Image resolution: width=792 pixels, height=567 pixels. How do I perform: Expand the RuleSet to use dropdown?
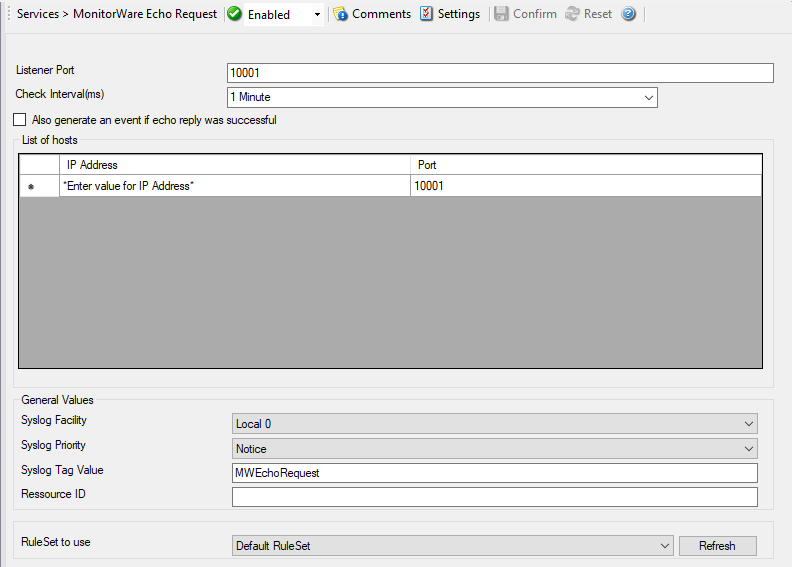[664, 546]
